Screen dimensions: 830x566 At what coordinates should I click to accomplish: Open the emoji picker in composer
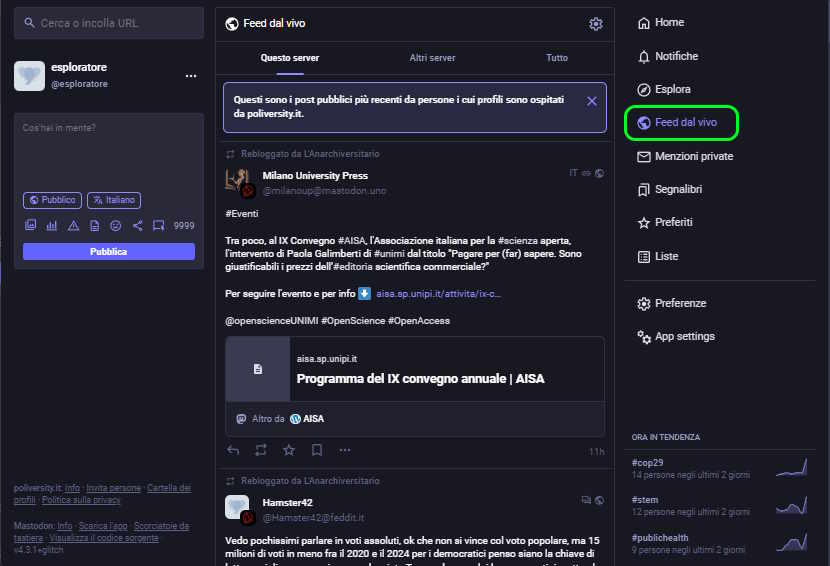coord(115,226)
